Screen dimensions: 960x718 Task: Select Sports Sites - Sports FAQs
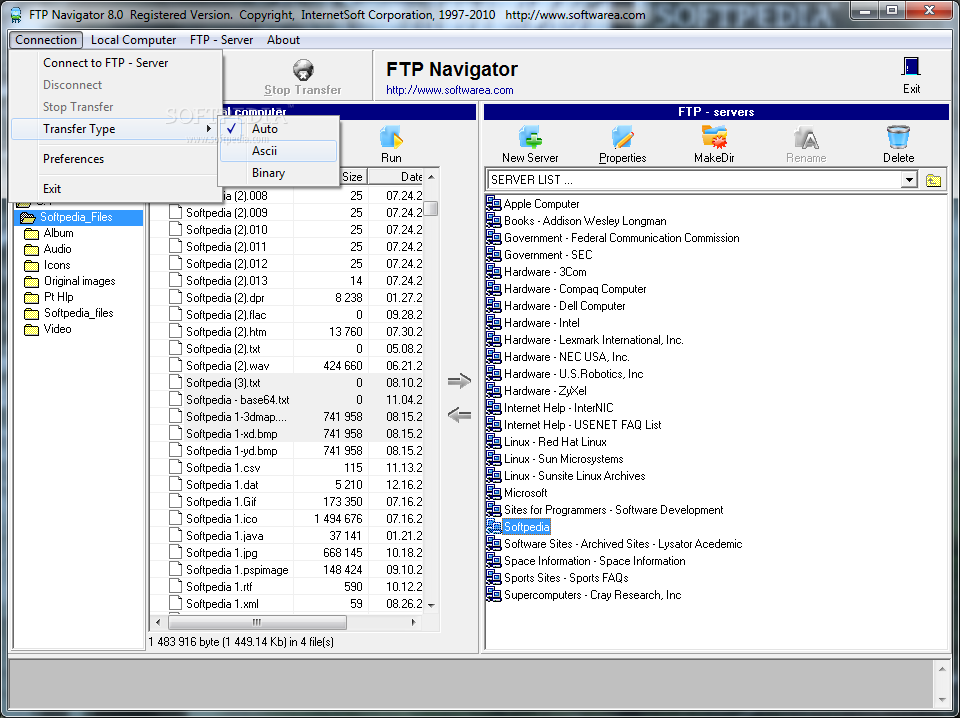point(566,577)
